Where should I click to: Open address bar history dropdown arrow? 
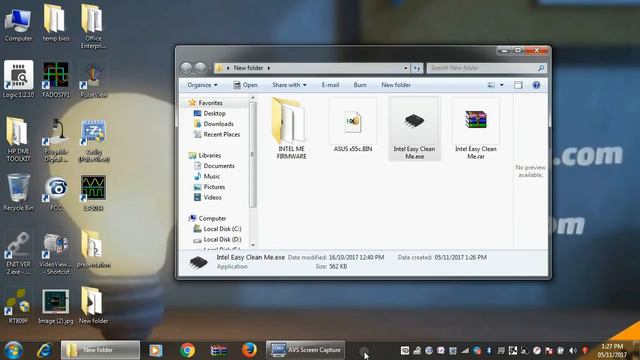405,68
